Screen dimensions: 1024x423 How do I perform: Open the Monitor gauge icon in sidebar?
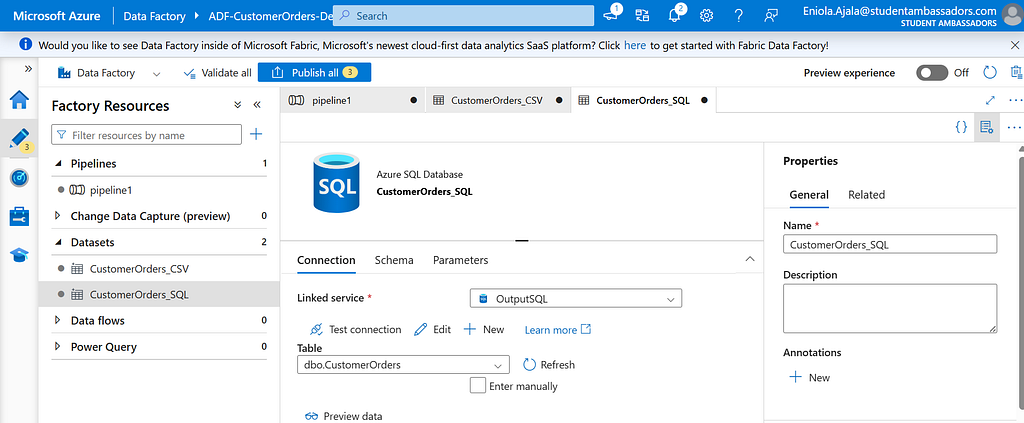click(x=19, y=178)
